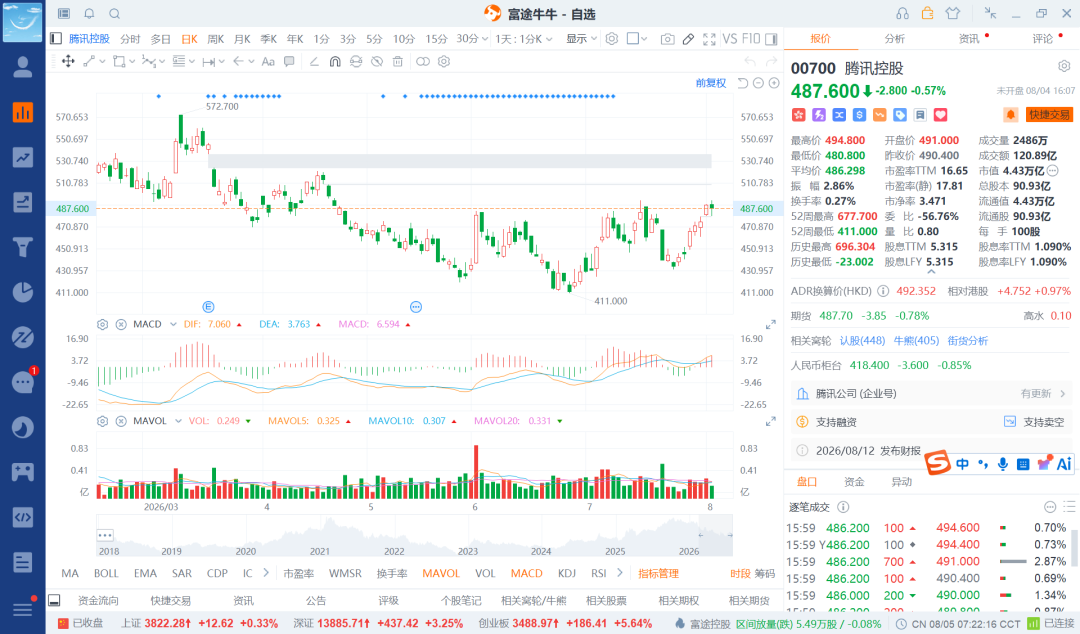Toggle the right side panel icon
This screenshot has width=1080, height=634.
(x=771, y=39)
